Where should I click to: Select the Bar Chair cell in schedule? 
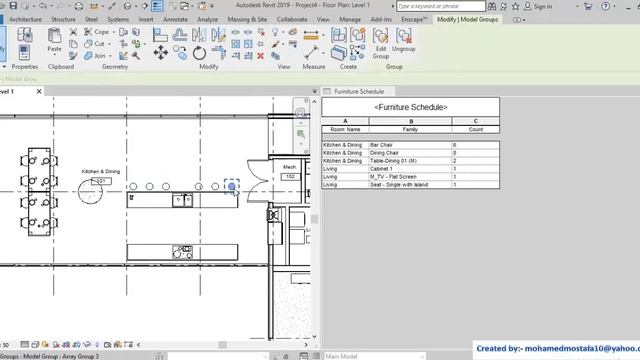pyautogui.click(x=410, y=145)
